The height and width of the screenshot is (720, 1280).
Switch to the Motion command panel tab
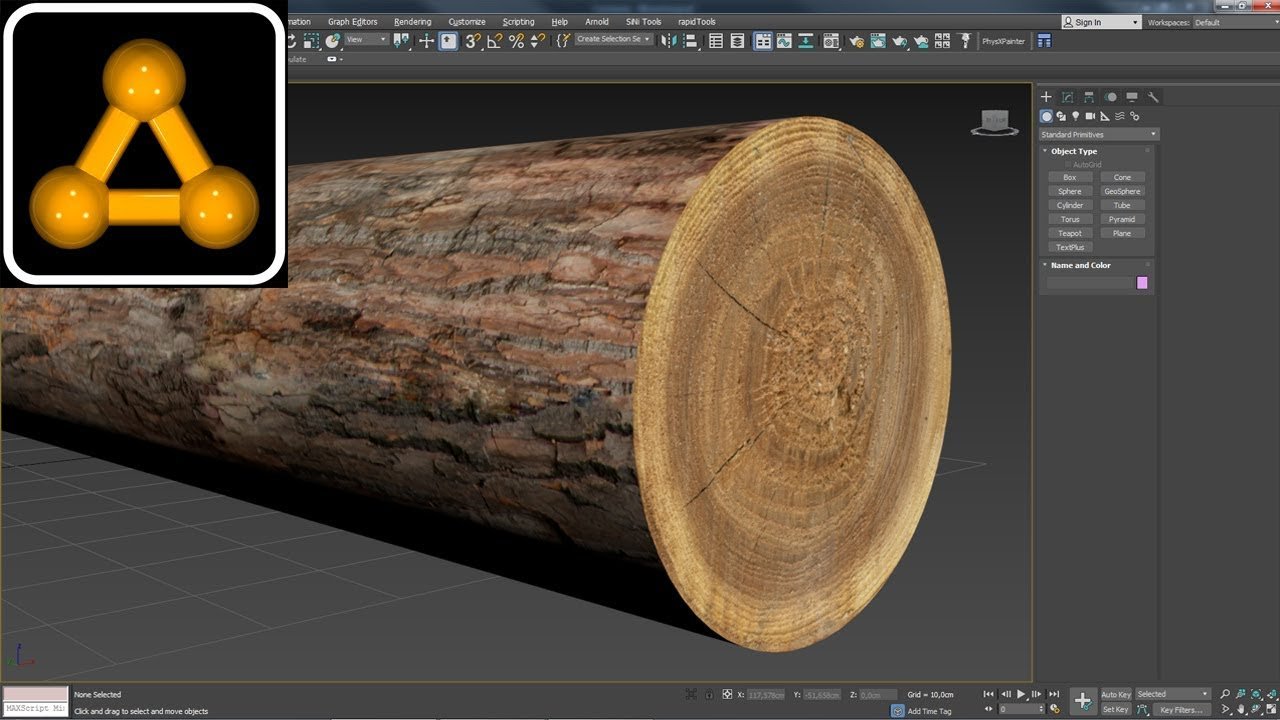click(1111, 97)
